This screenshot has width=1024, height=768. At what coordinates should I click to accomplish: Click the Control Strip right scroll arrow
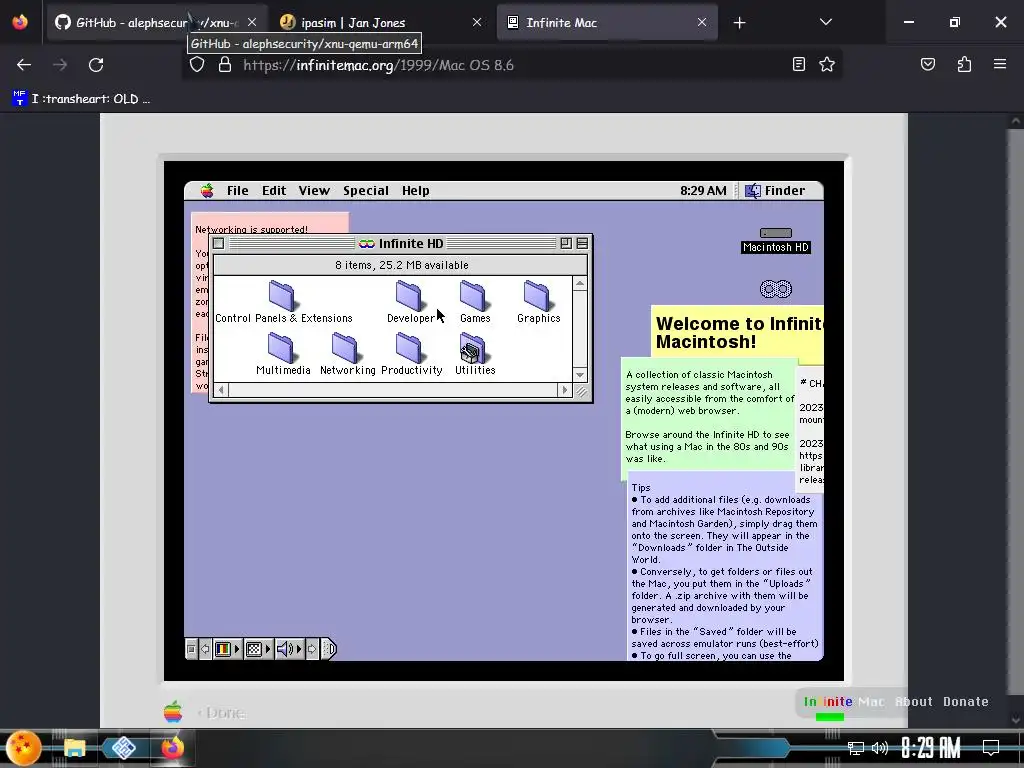(x=312, y=649)
